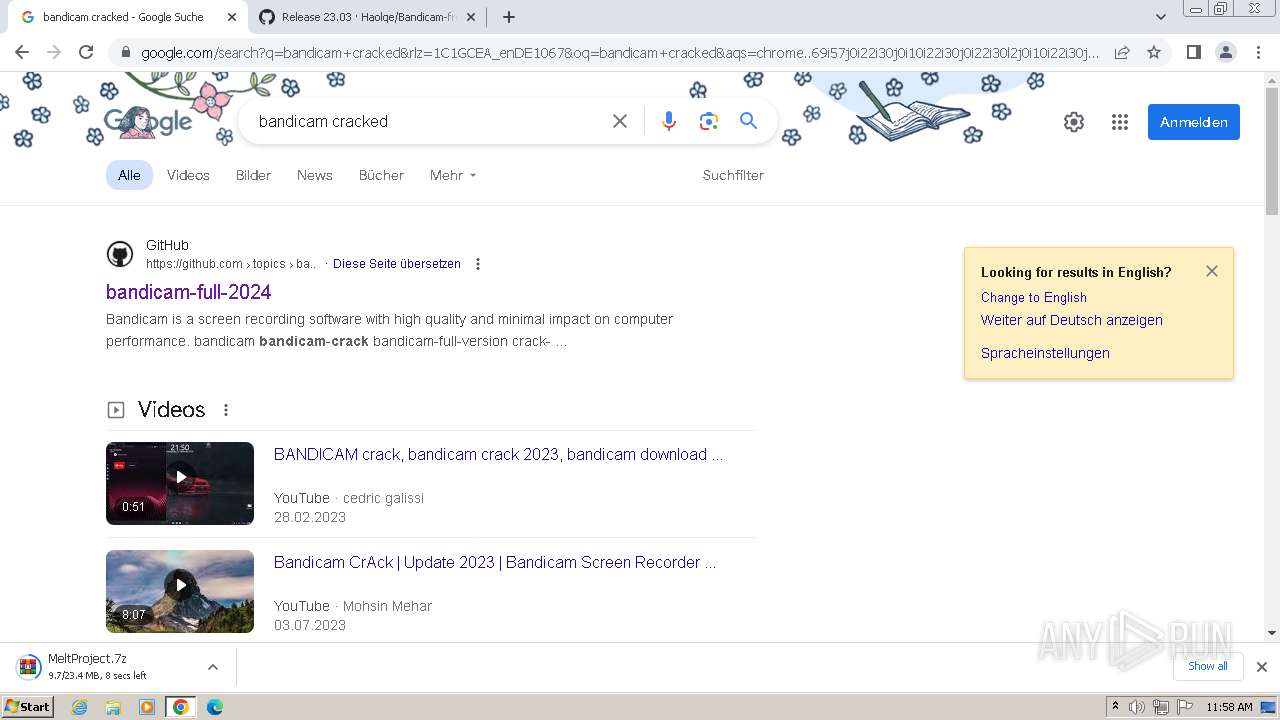Open File Explorer from the taskbar
1280x720 pixels.
pos(113,707)
